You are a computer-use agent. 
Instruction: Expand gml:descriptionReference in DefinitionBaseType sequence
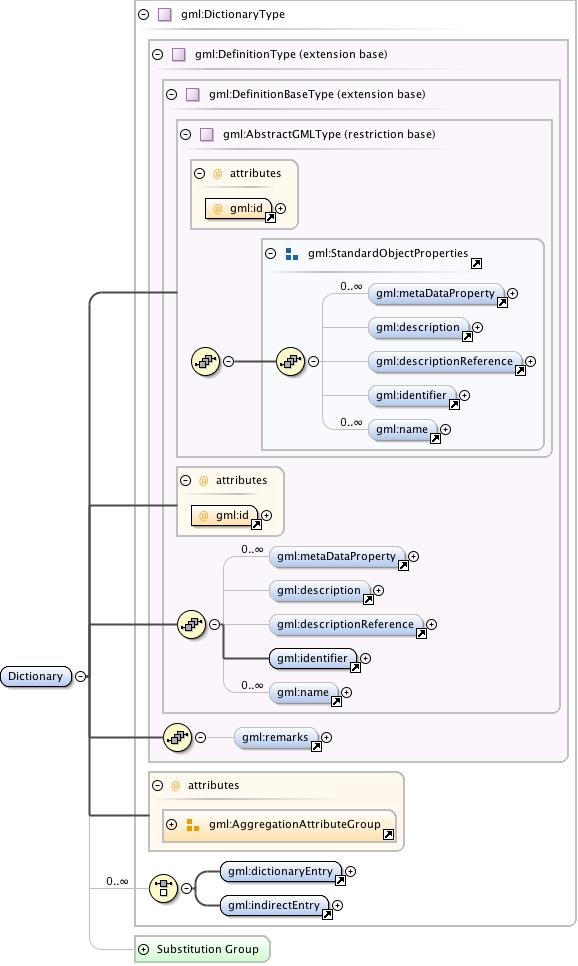tap(431, 625)
